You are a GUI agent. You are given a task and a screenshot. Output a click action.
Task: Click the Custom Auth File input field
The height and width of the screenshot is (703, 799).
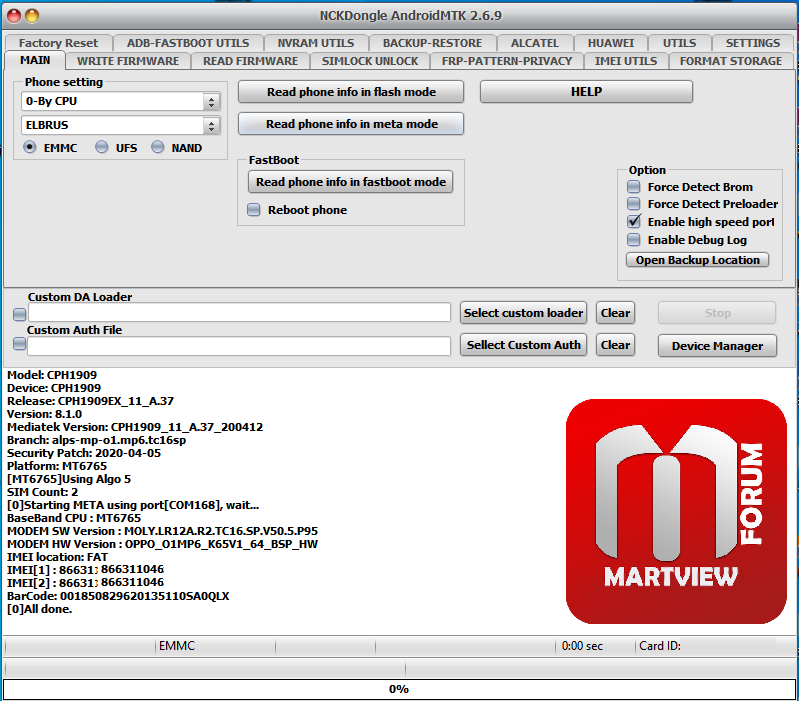click(239, 346)
